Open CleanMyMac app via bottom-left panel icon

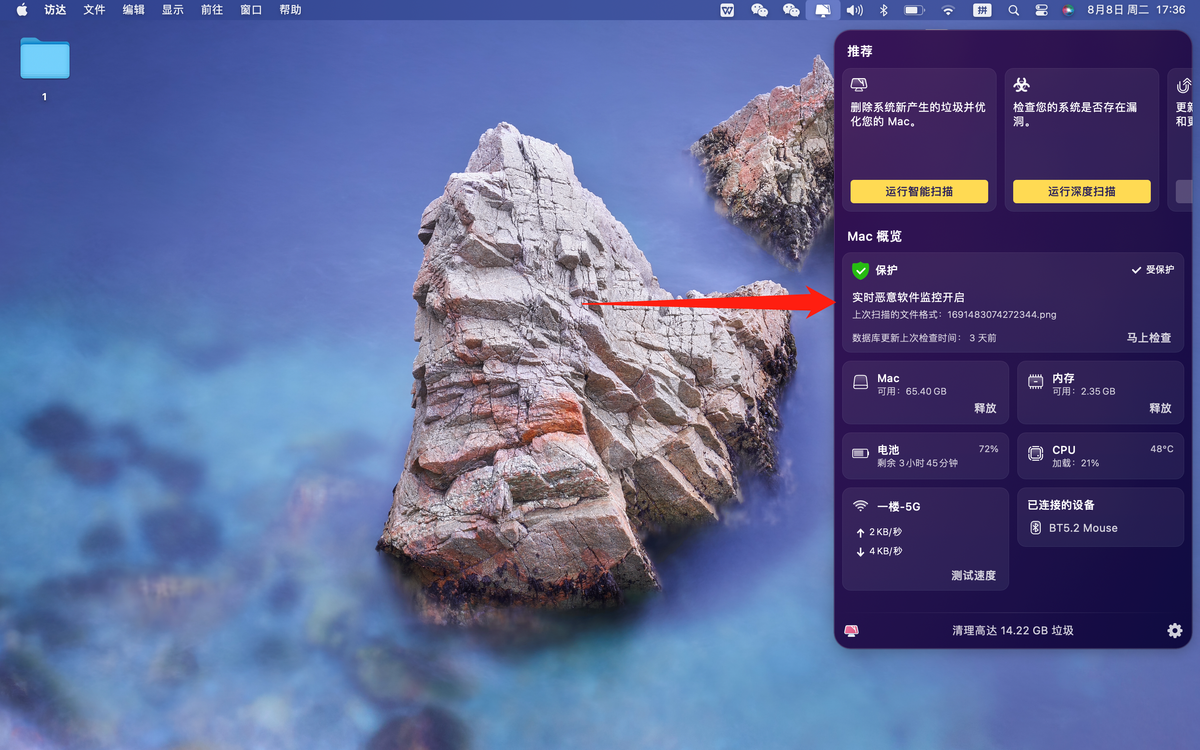click(x=852, y=630)
